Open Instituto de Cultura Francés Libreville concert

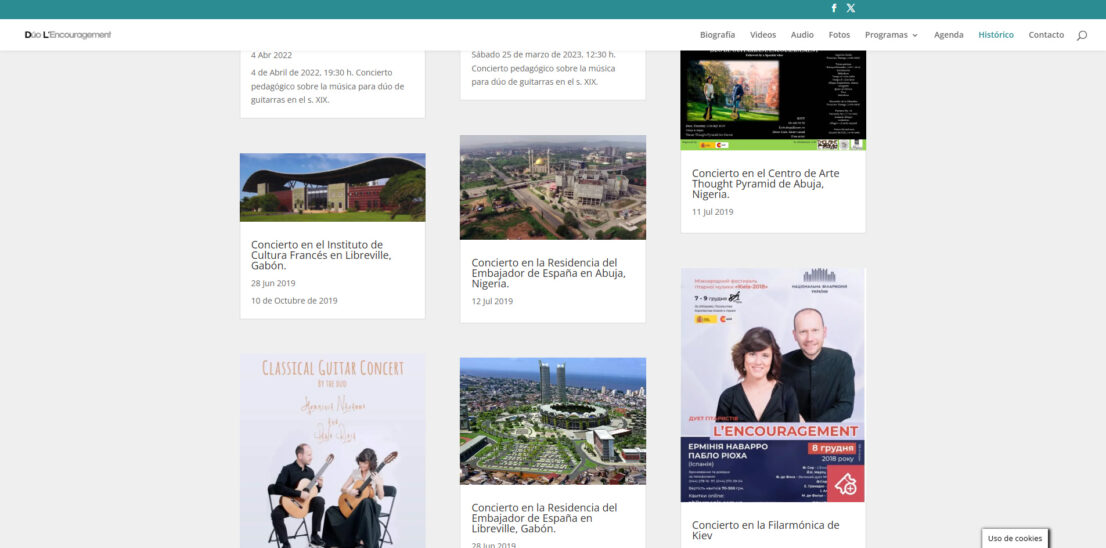[x=321, y=255]
